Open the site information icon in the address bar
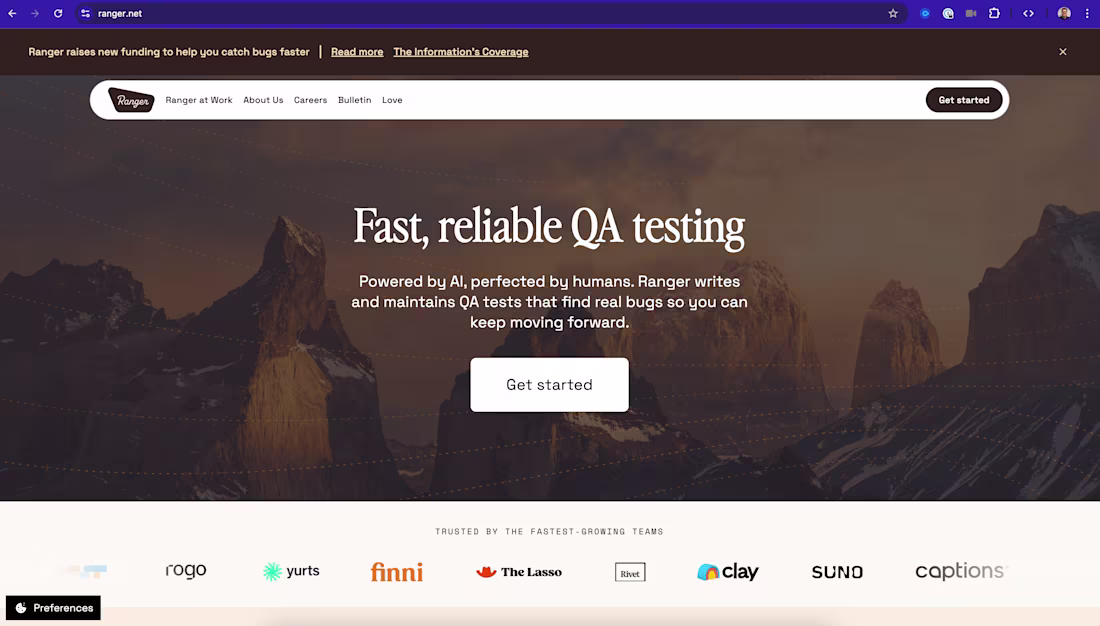The image size is (1100, 626). tap(85, 14)
